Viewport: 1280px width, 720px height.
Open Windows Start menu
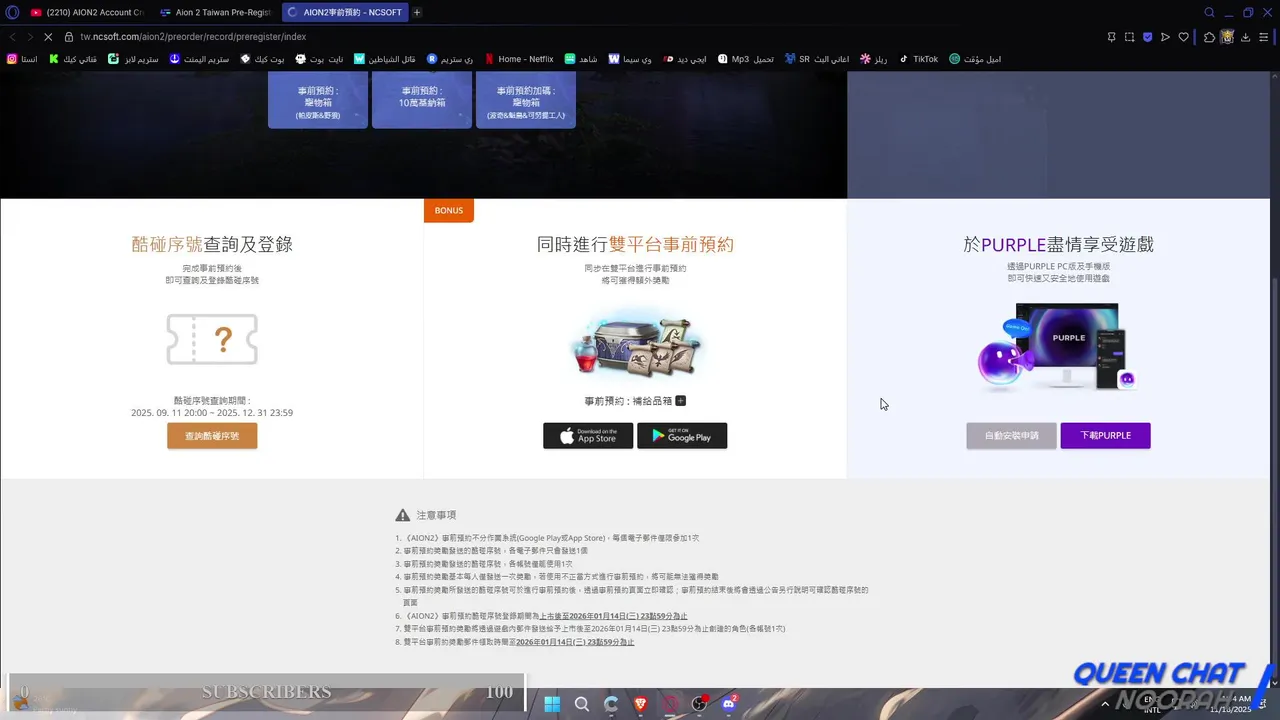pos(552,704)
